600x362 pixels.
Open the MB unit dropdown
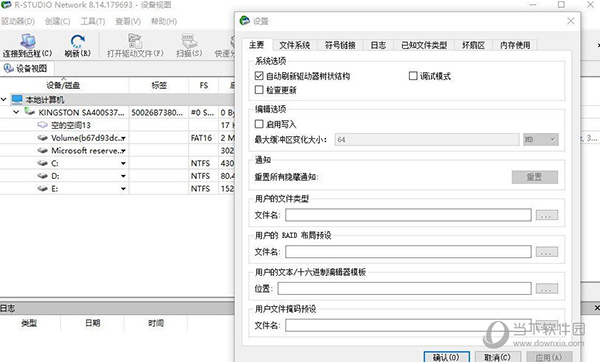tap(541, 140)
